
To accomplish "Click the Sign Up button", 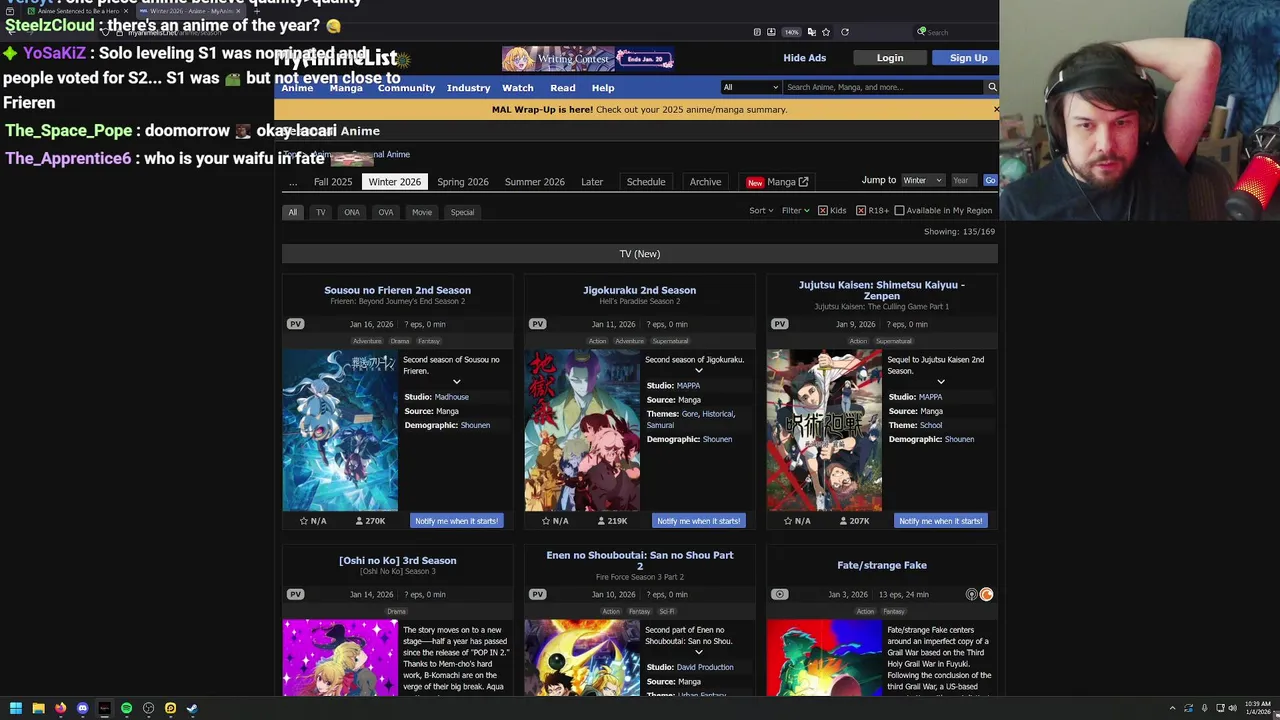I will tap(968, 58).
